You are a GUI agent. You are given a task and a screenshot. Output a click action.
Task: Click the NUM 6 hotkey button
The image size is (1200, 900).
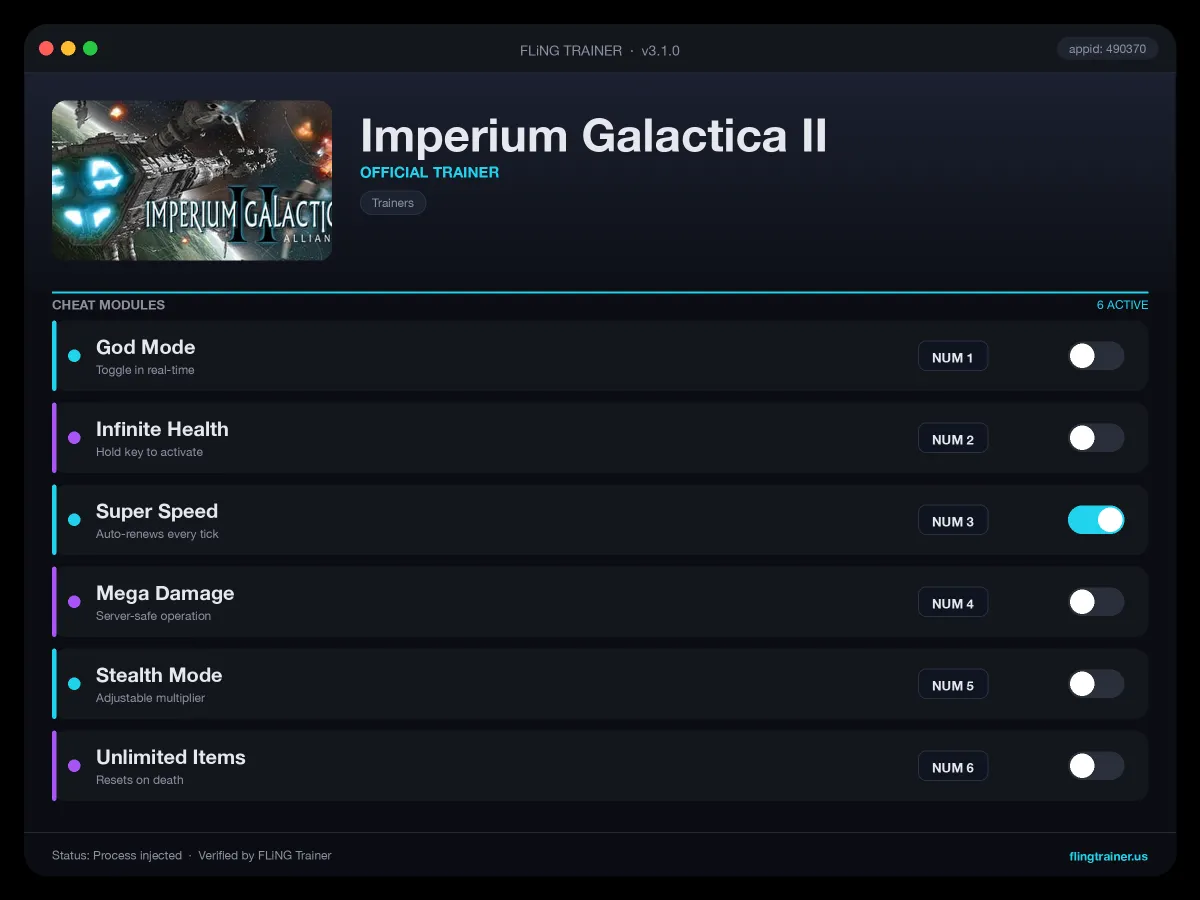tap(953, 767)
